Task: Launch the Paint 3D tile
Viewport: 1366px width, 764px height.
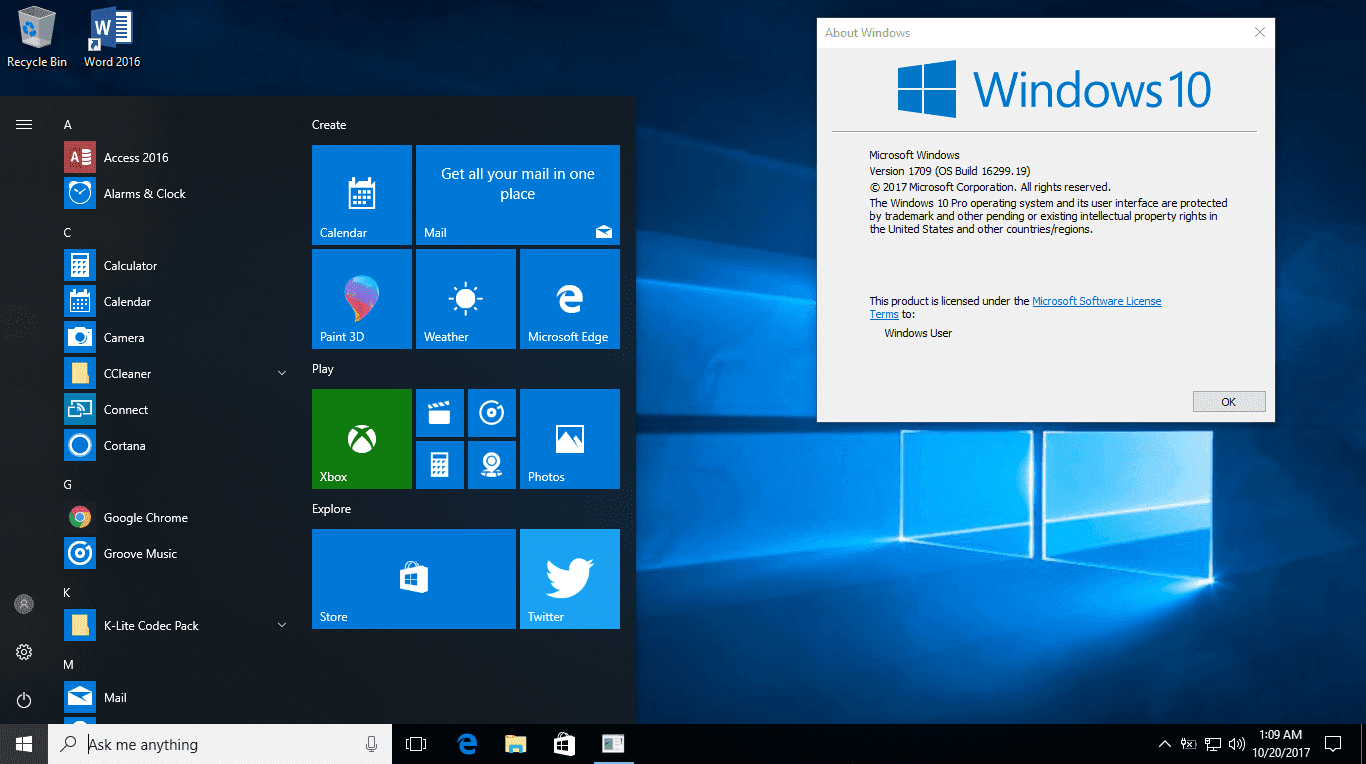Action: [x=362, y=299]
